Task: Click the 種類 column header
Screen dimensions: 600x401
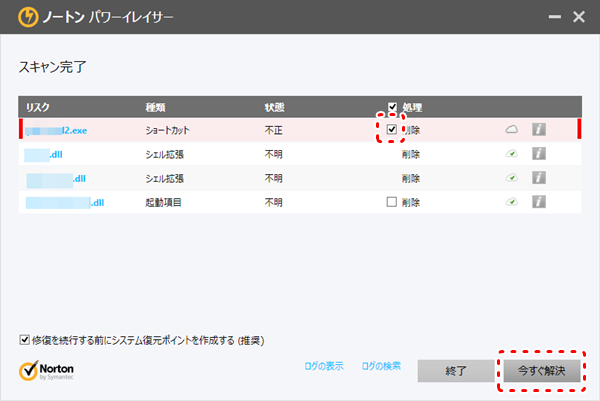Action: (155, 108)
